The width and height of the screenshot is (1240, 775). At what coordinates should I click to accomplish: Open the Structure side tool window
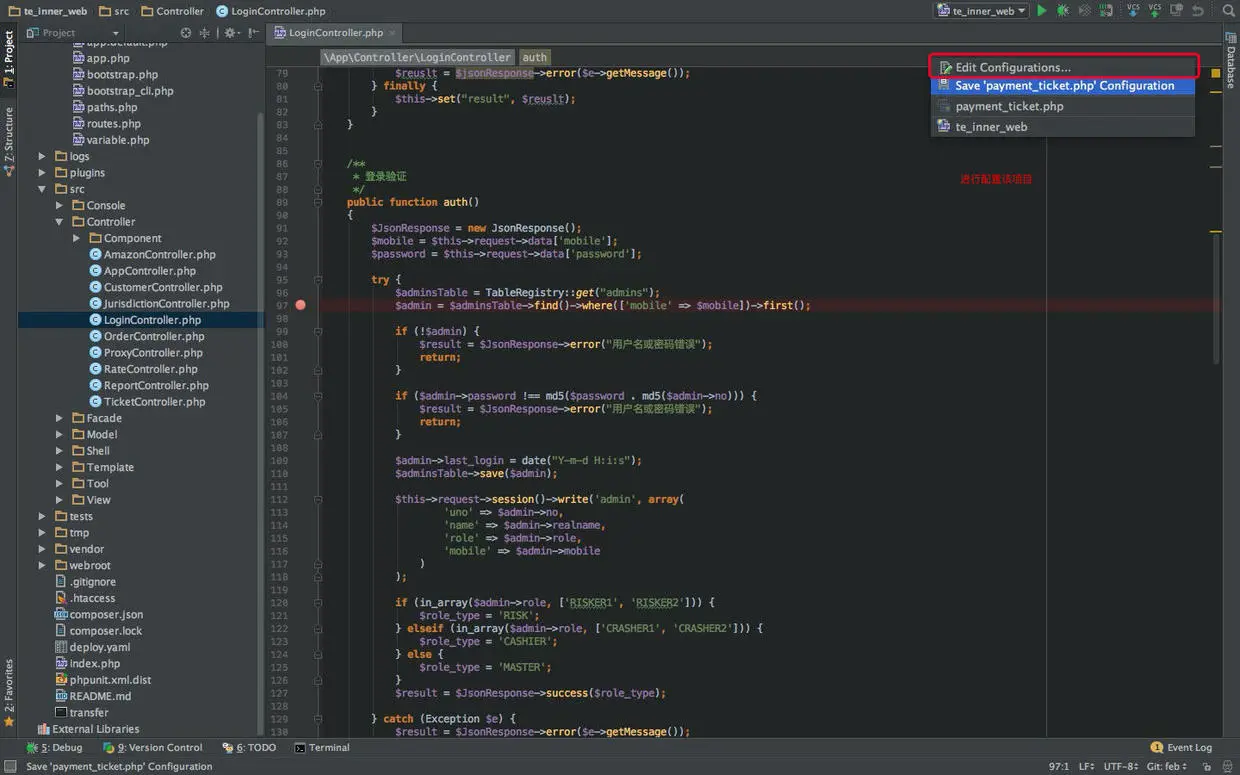click(x=8, y=141)
